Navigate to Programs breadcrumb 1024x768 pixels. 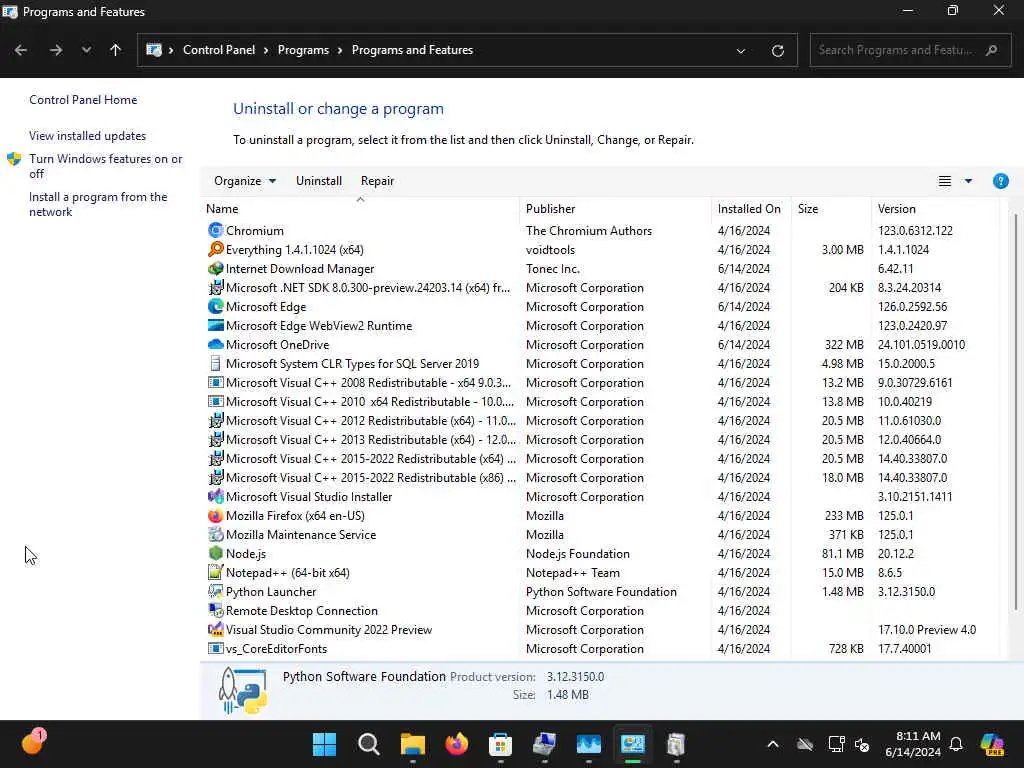click(303, 50)
